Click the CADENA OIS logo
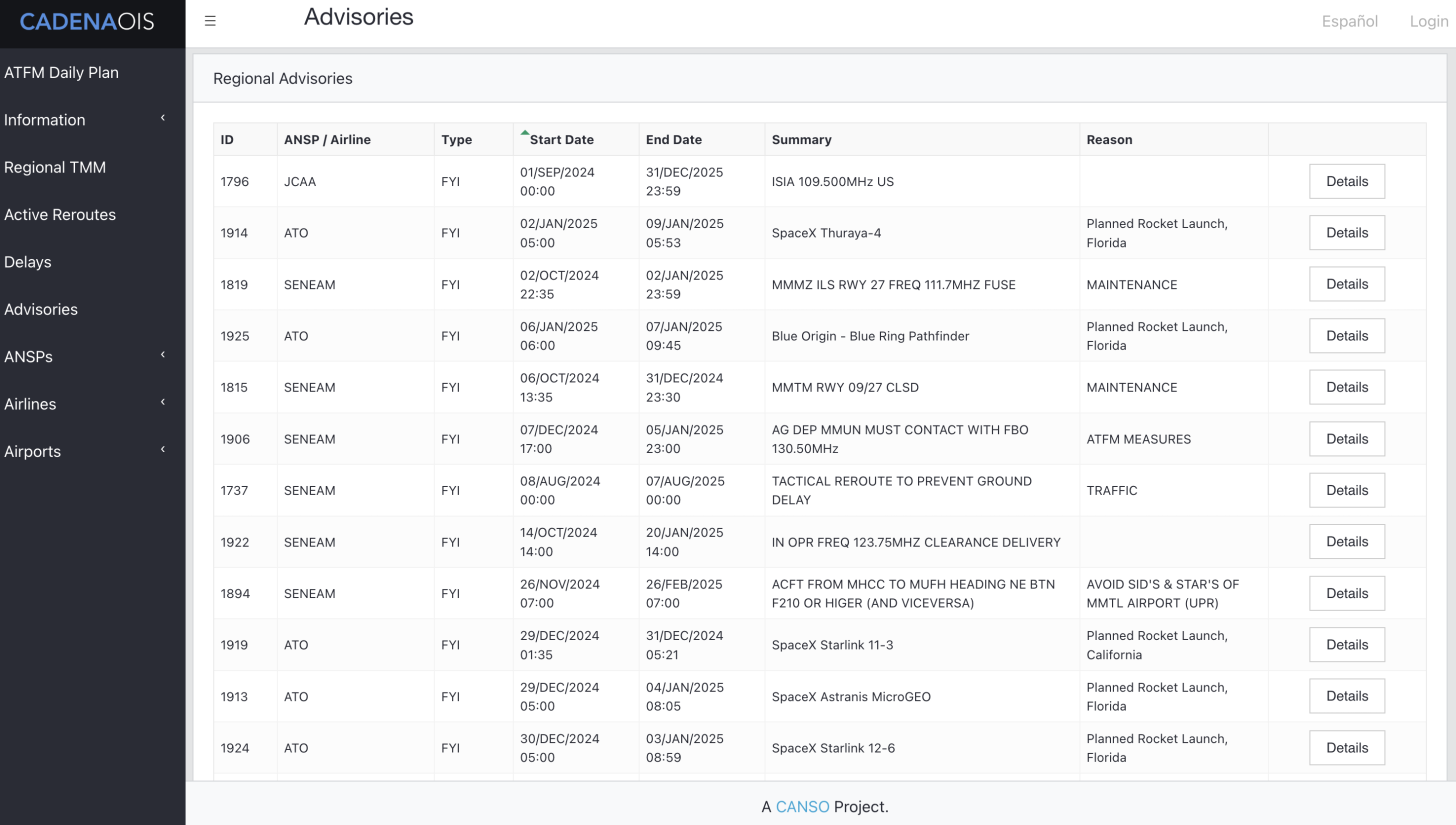 coord(87,21)
